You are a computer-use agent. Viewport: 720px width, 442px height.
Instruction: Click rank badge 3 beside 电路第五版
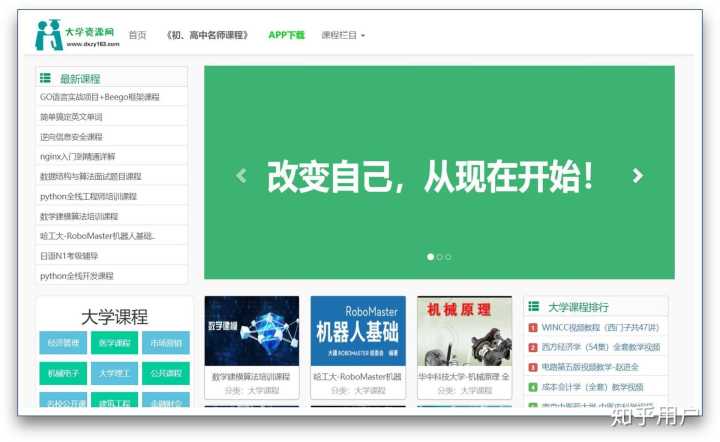pos(533,367)
